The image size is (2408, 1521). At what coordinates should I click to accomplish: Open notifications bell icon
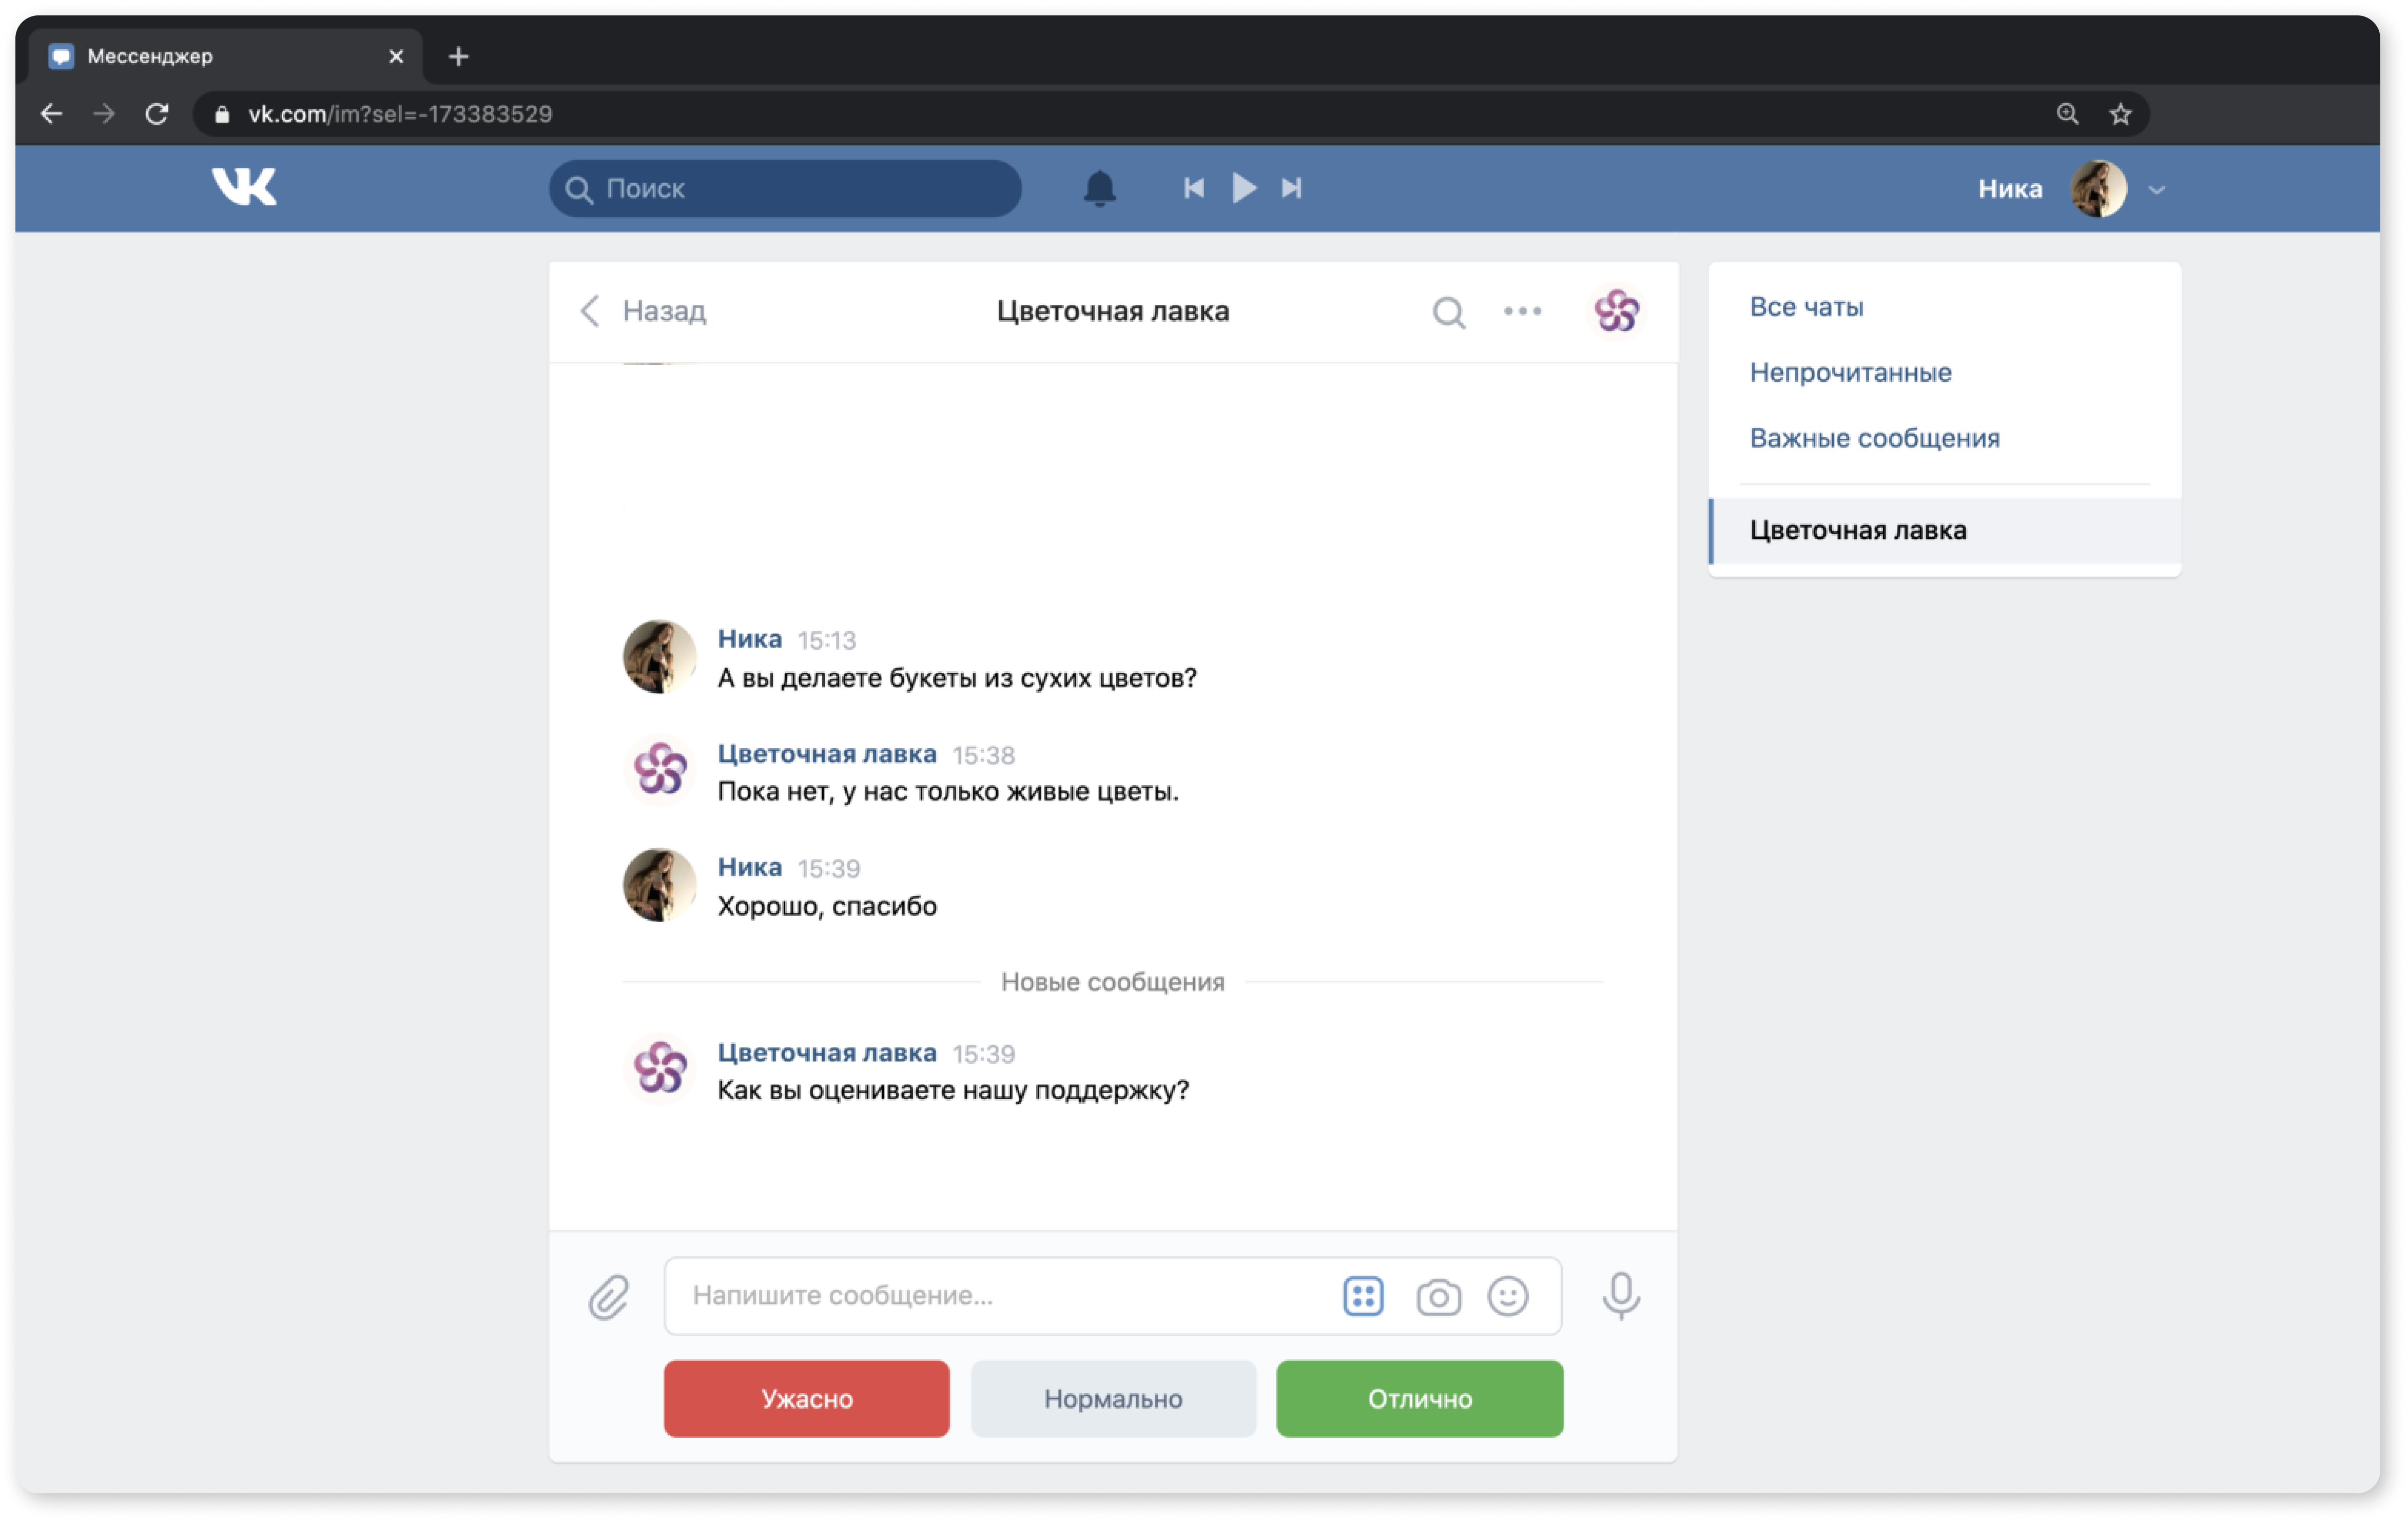coord(1099,188)
